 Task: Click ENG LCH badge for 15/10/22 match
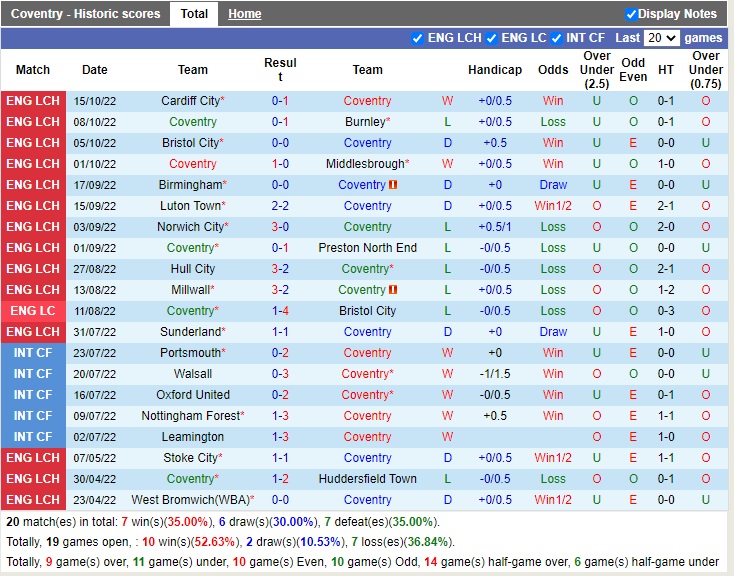33,101
